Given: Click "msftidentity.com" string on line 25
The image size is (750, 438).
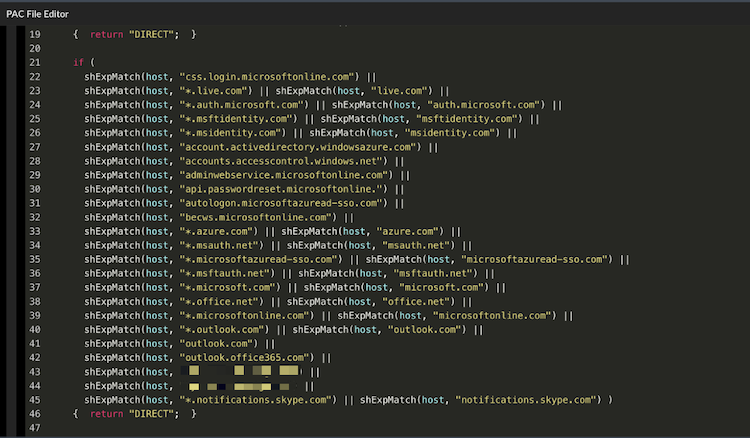Looking at the screenshot, I should tap(469, 119).
